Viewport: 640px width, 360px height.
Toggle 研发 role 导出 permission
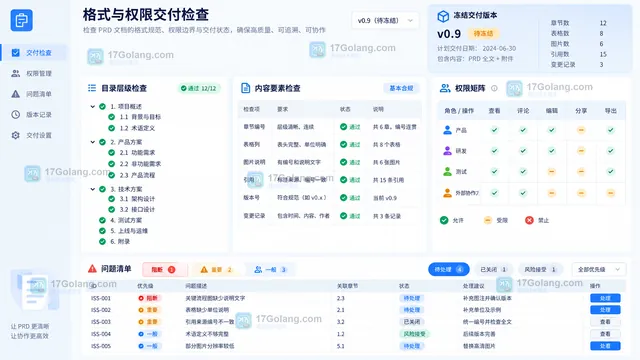point(610,151)
